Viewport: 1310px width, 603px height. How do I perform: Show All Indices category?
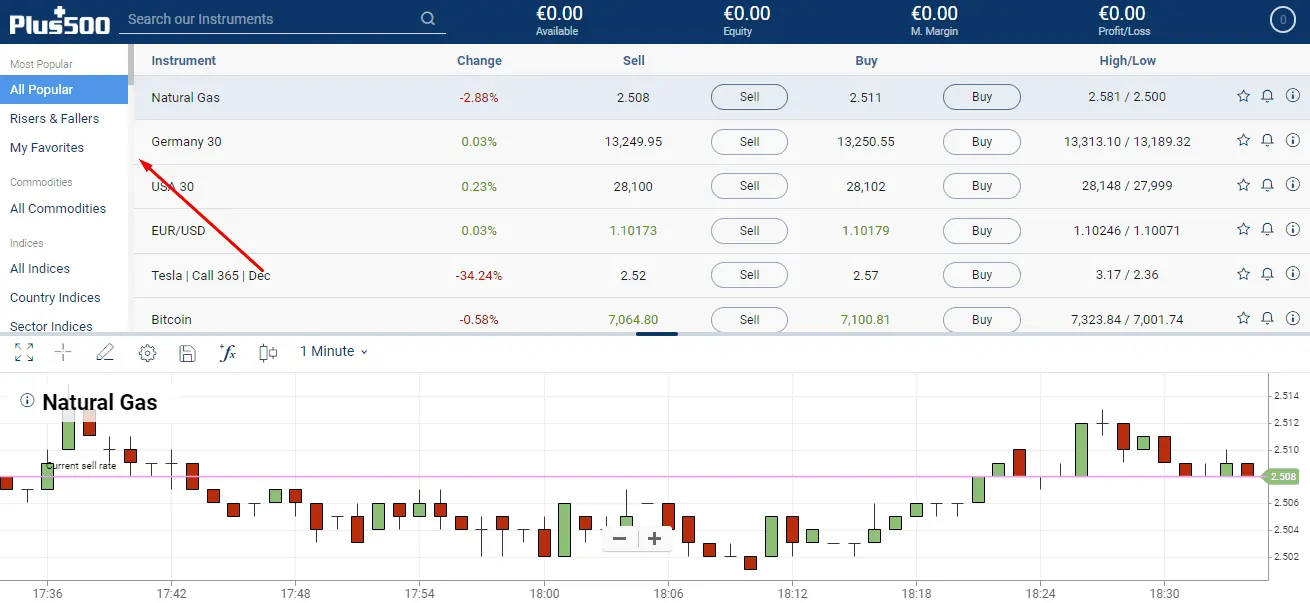pos(40,268)
